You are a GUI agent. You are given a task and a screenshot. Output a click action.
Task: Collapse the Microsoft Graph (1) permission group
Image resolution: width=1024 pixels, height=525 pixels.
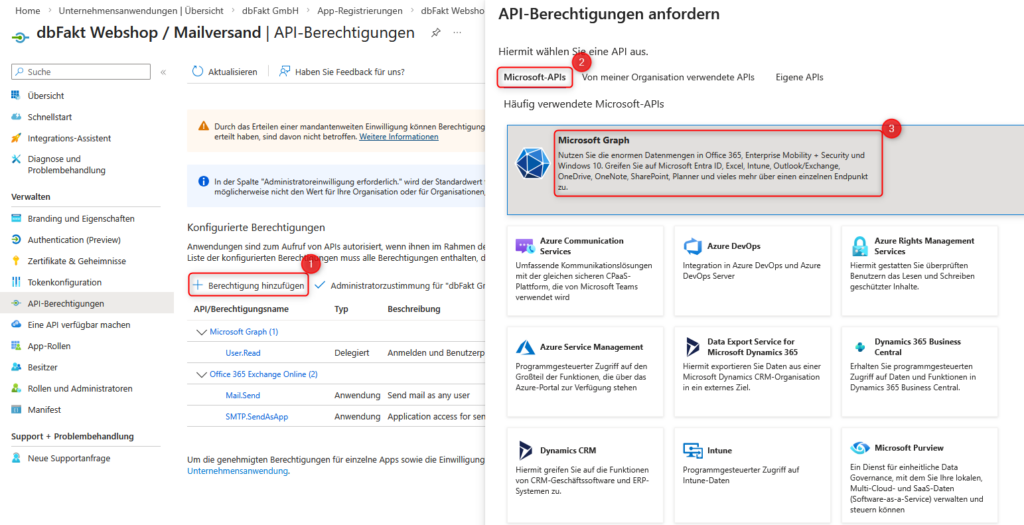(x=201, y=331)
